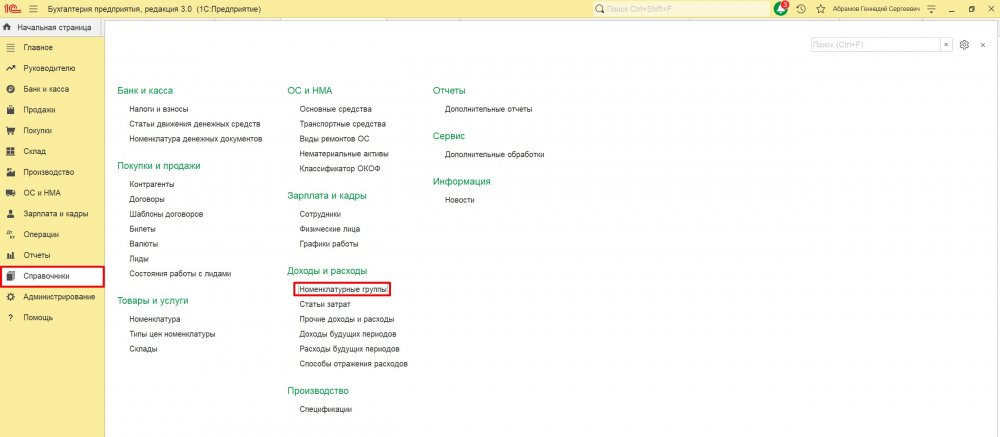This screenshot has width=1000, height=437.
Task: Open the Помощь question mark icon
Action: click(x=10, y=318)
